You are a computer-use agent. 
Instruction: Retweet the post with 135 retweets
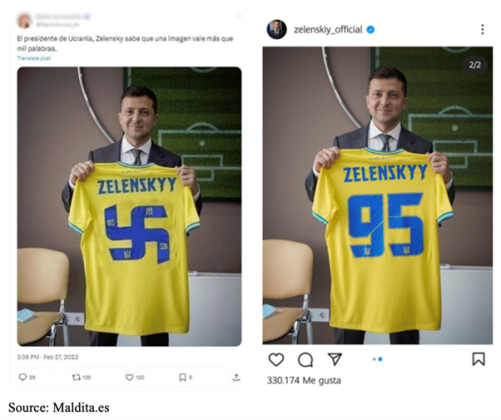pos(76,377)
